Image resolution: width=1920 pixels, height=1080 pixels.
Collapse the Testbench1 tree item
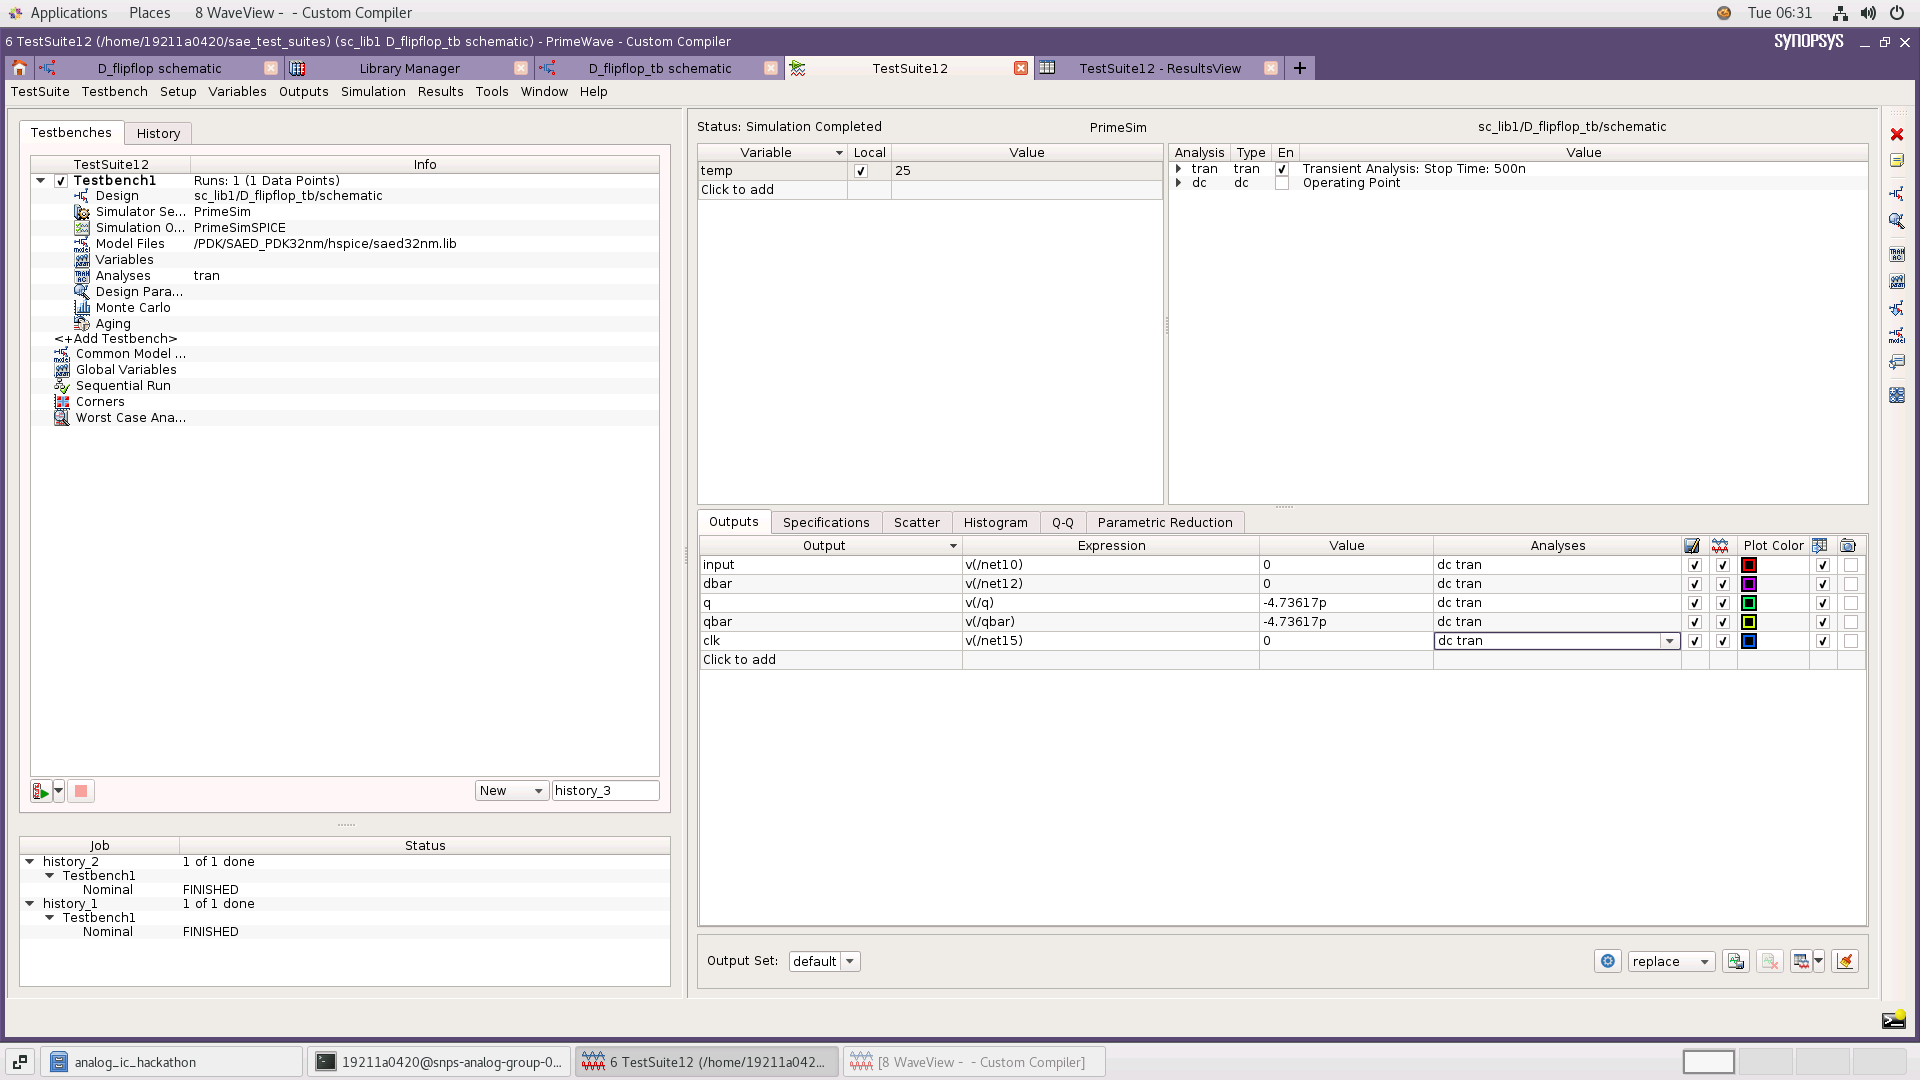pyautogui.click(x=40, y=181)
